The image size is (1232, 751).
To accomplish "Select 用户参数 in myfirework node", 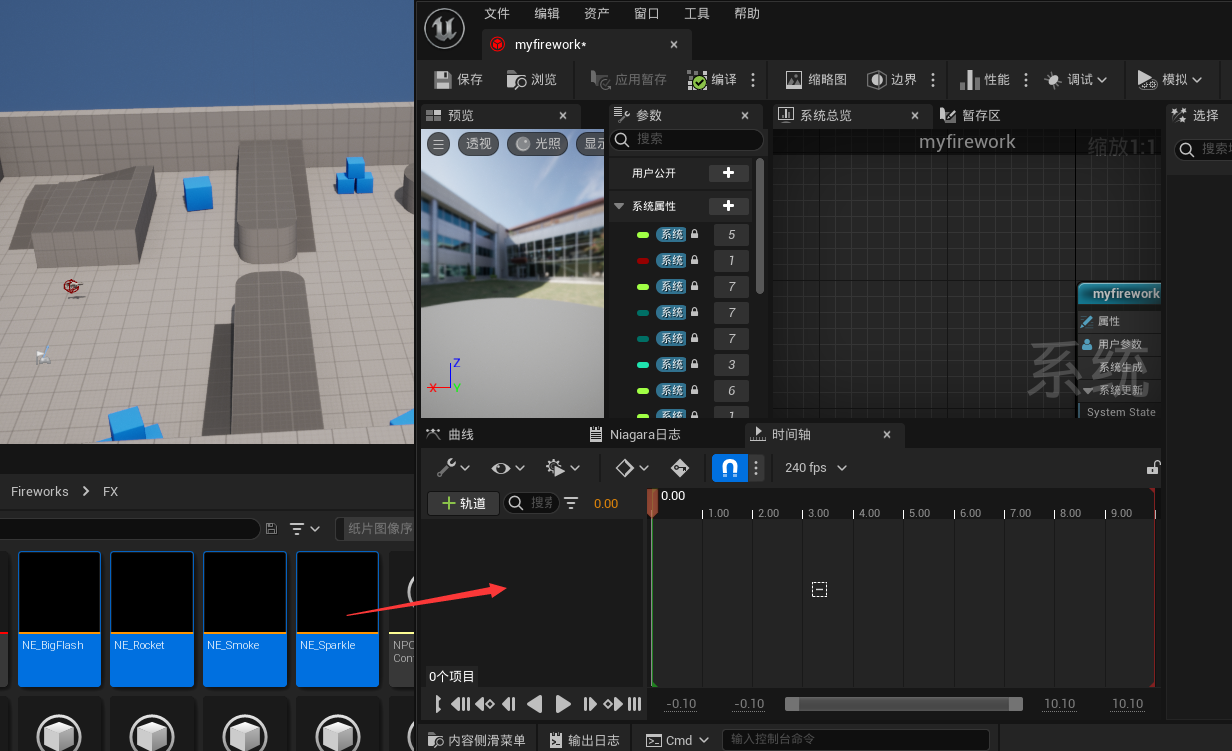I will pos(1119,344).
